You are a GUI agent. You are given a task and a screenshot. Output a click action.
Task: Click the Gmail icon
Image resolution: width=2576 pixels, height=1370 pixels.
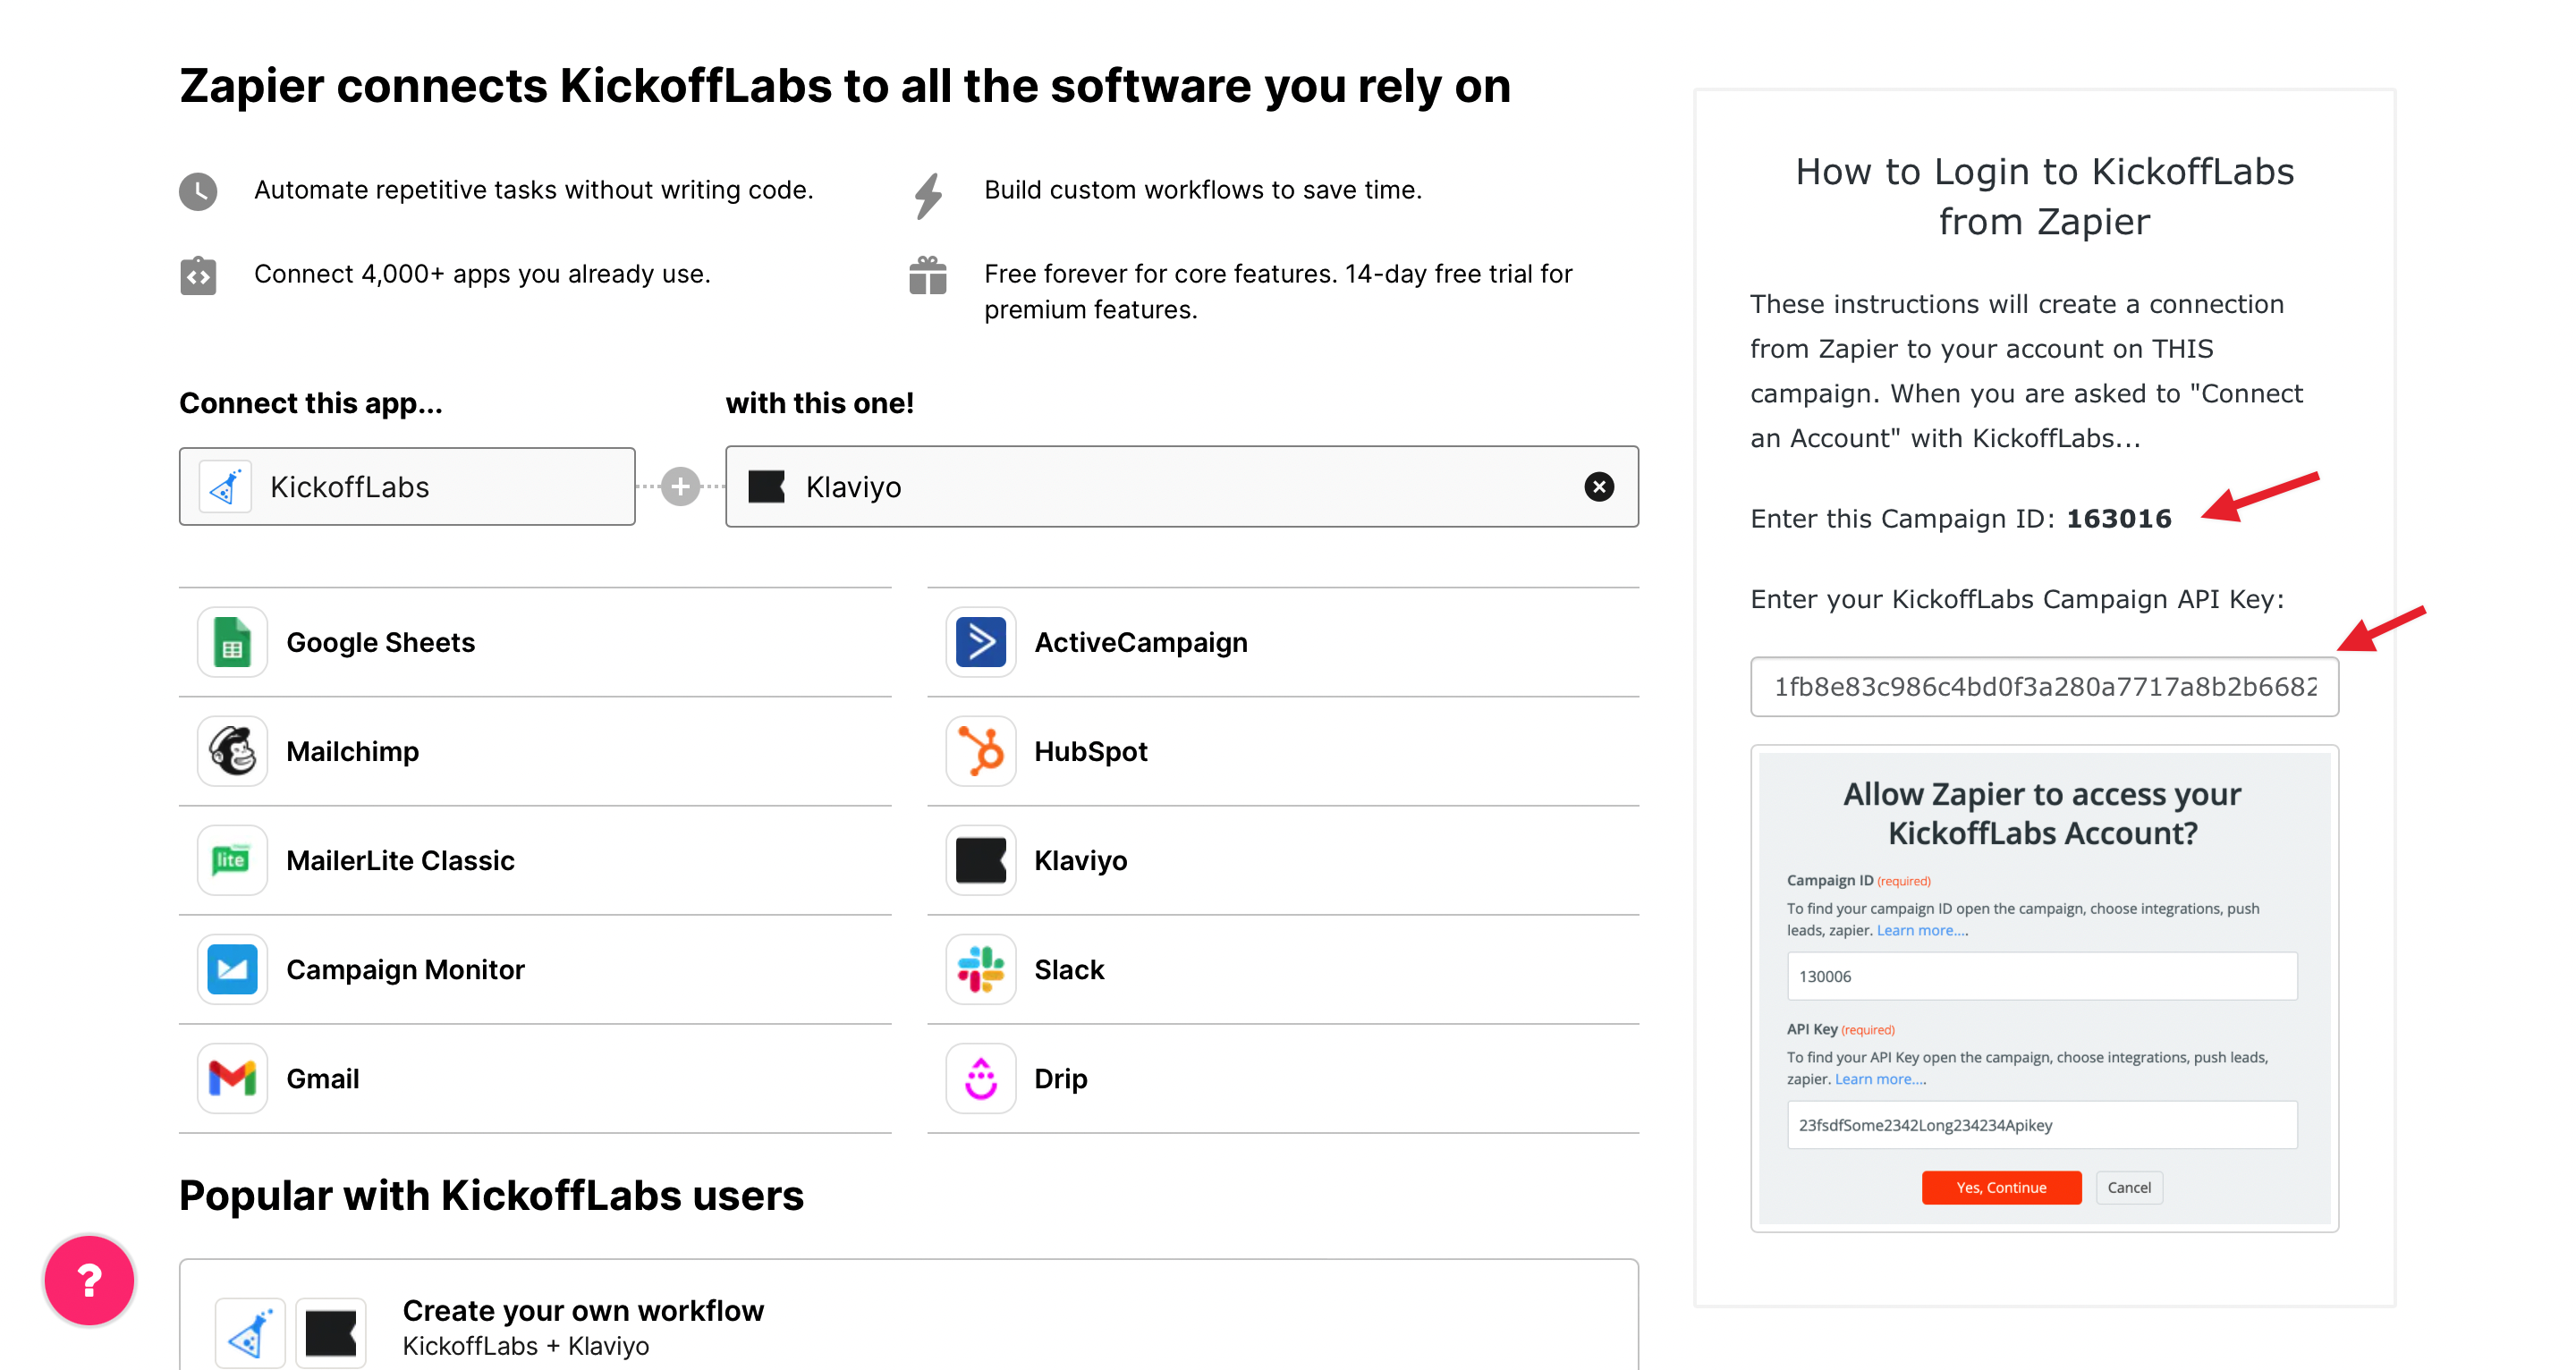(232, 1078)
